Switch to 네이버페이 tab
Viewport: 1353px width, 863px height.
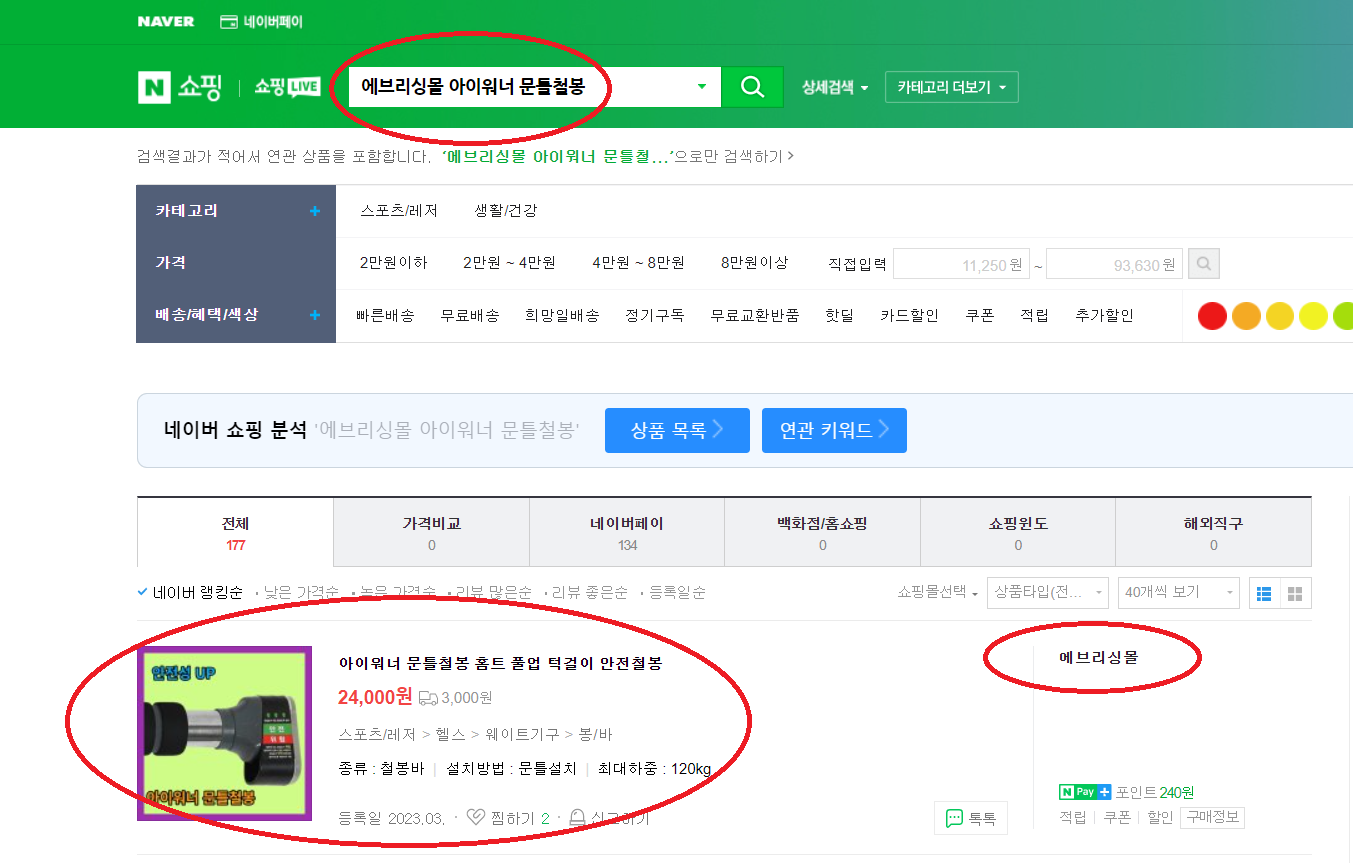[x=627, y=533]
